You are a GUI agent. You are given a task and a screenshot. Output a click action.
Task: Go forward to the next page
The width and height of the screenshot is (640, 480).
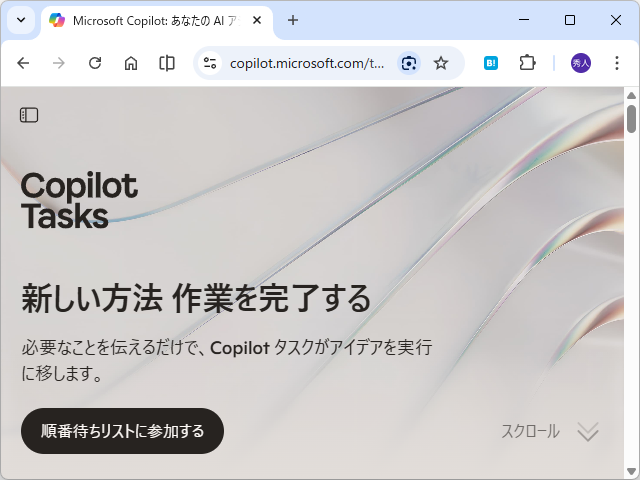pyautogui.click(x=59, y=63)
